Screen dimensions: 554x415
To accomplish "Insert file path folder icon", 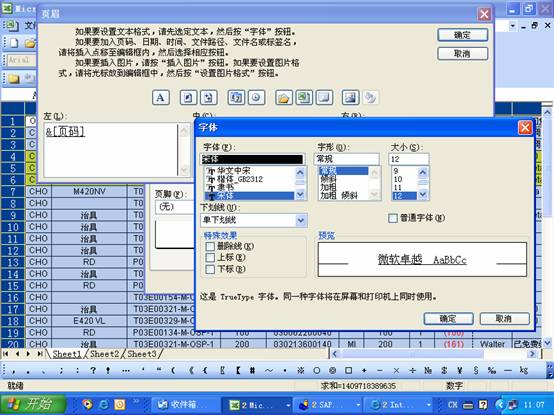I will pyautogui.click(x=283, y=97).
